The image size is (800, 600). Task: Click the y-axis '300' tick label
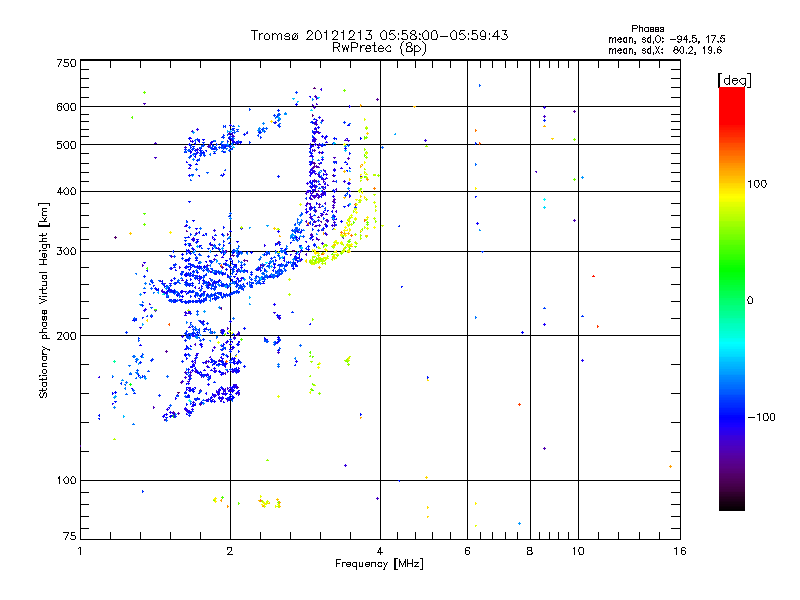pos(66,252)
